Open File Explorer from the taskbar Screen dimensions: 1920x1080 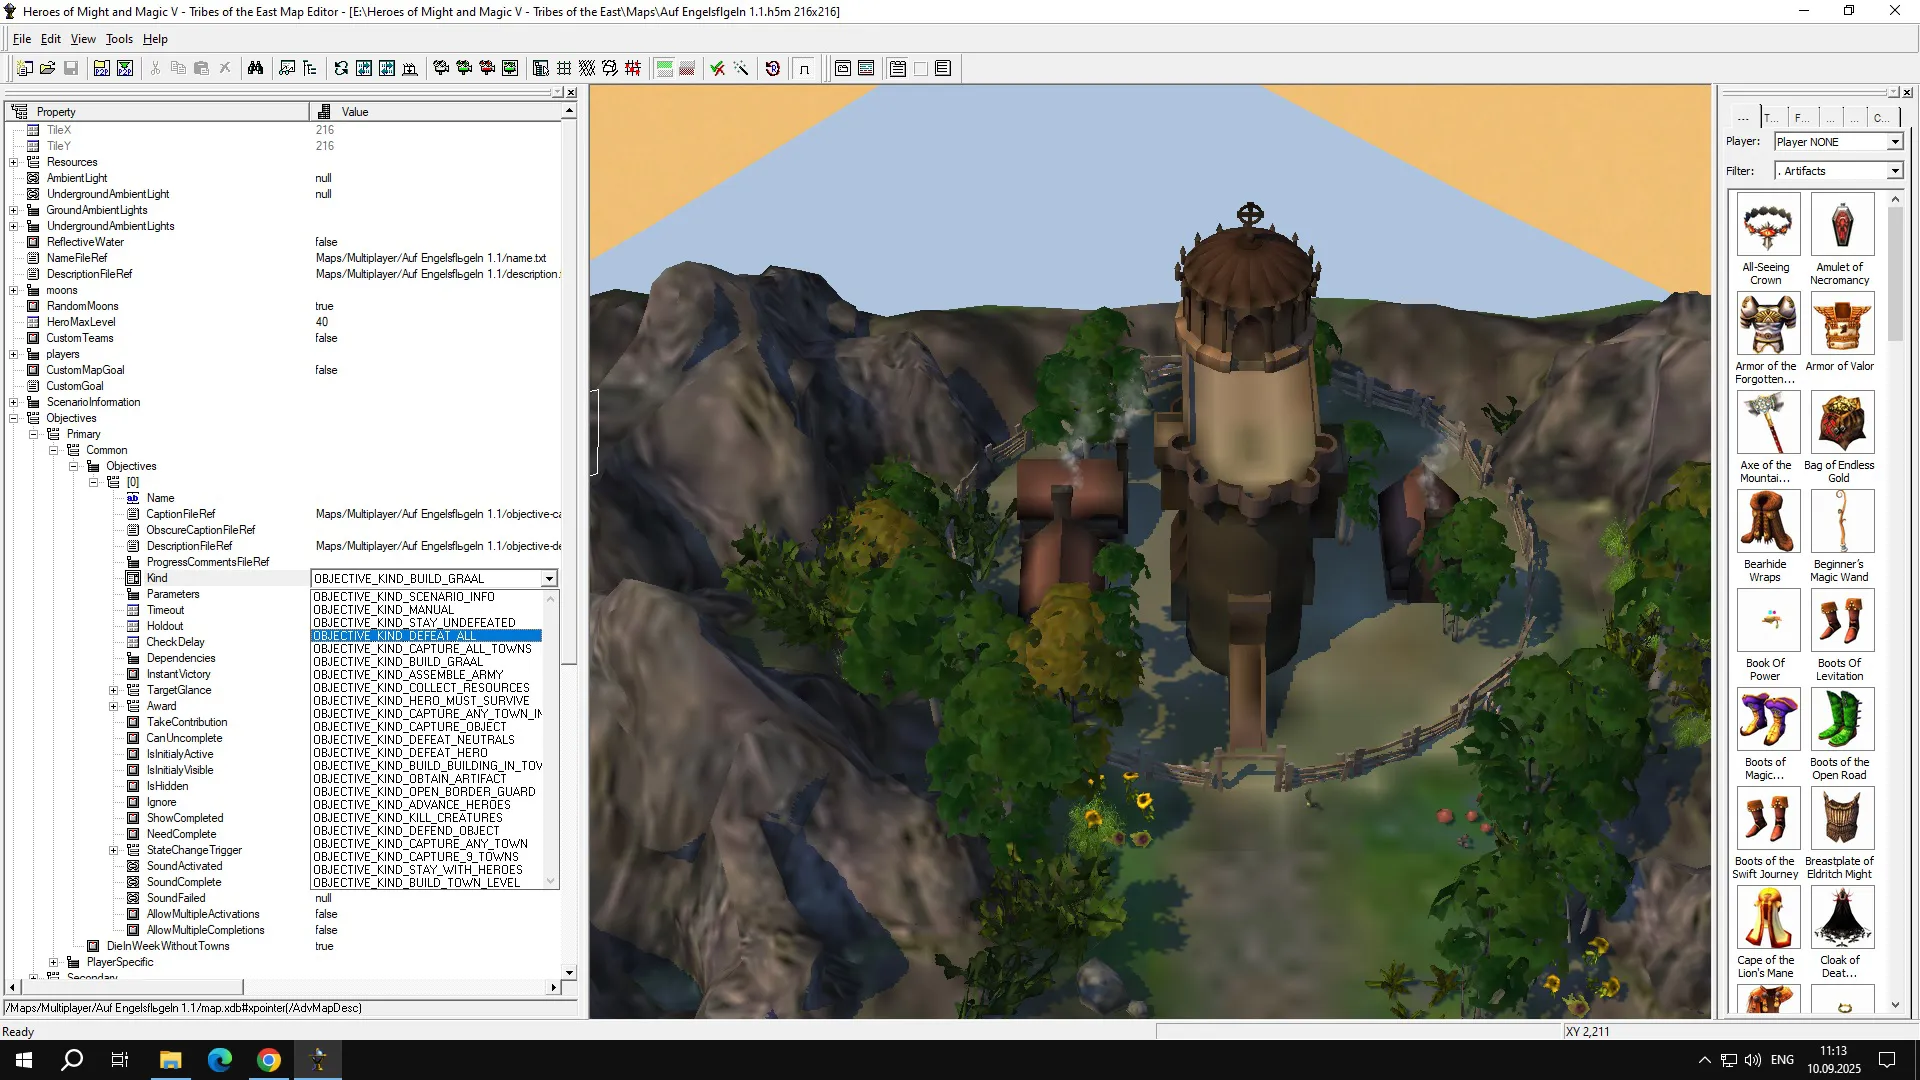click(170, 1060)
